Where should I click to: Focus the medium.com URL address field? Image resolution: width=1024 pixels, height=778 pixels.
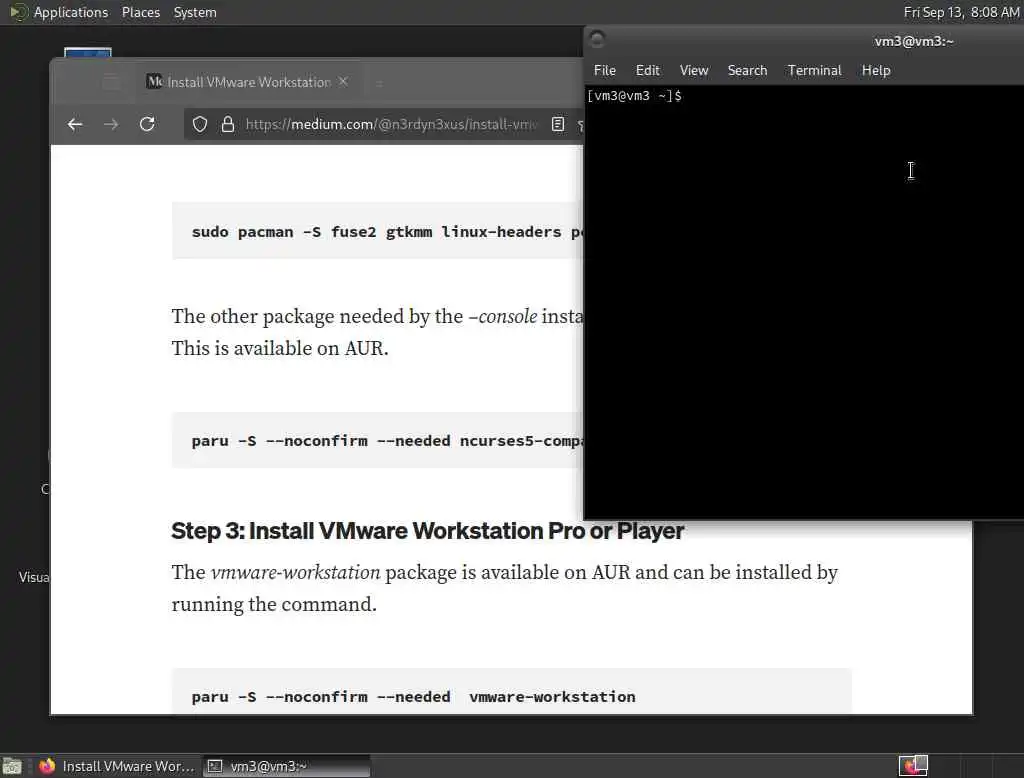(x=391, y=124)
